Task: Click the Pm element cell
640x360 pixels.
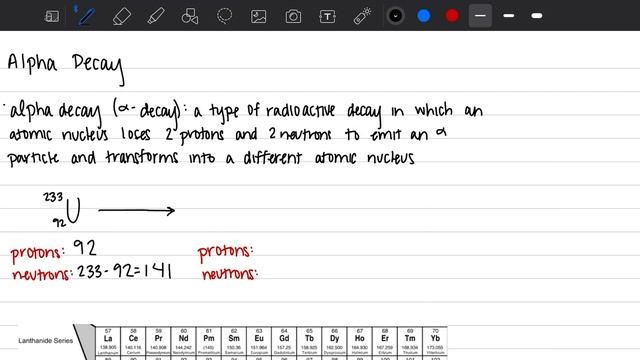Action: pyautogui.click(x=209, y=341)
